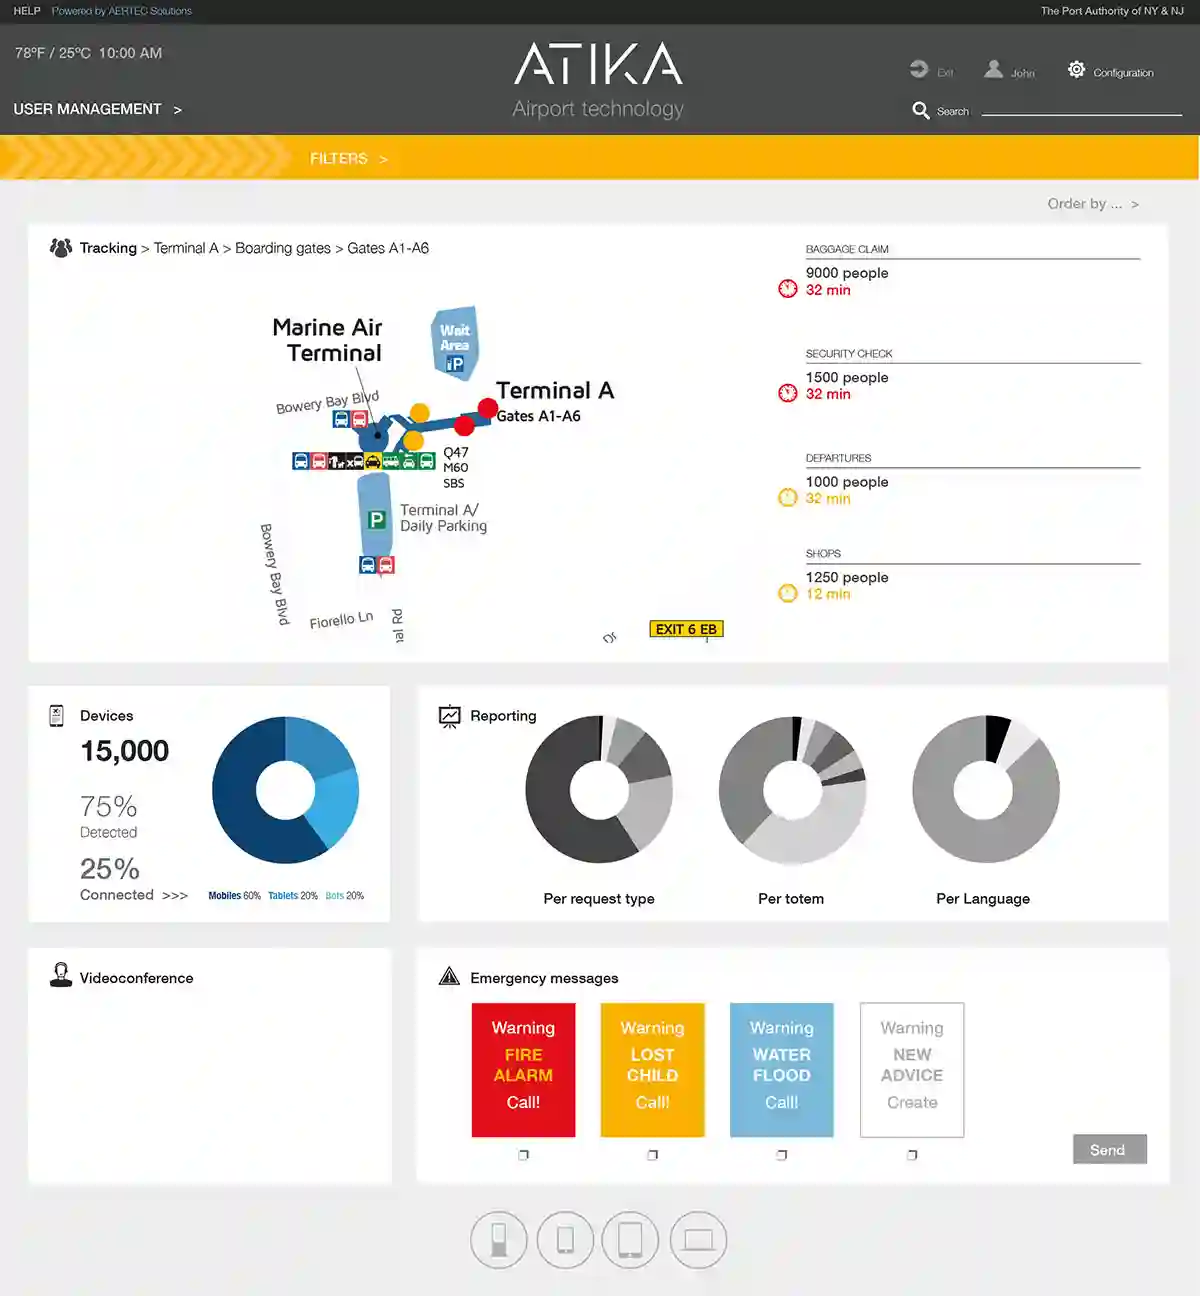Click the Emergency messages warning triangle icon
This screenshot has width=1200, height=1296.
coord(450,976)
